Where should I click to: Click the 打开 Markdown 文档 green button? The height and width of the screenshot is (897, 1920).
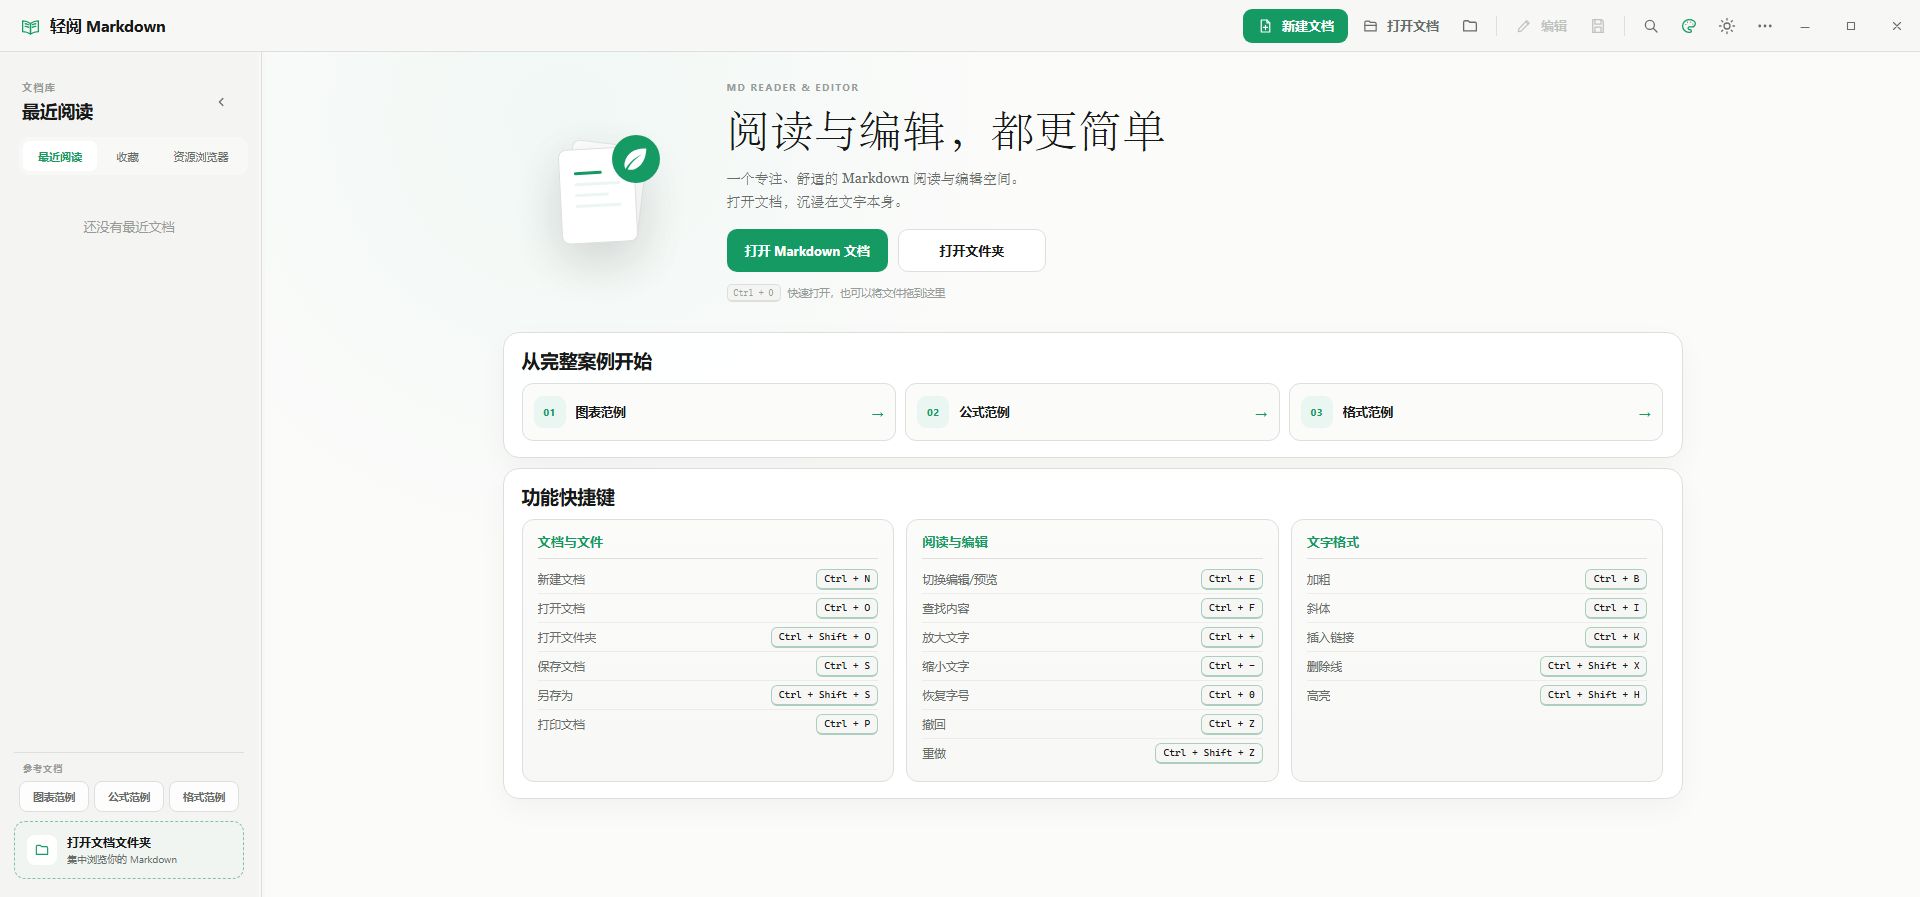(x=807, y=251)
